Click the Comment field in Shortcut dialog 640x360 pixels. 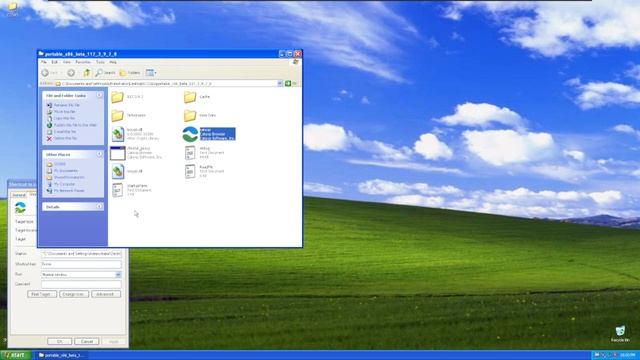click(81, 284)
